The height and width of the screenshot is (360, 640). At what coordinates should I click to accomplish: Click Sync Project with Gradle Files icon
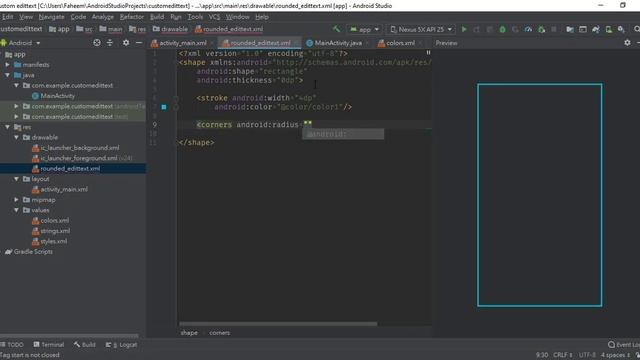(596, 29)
